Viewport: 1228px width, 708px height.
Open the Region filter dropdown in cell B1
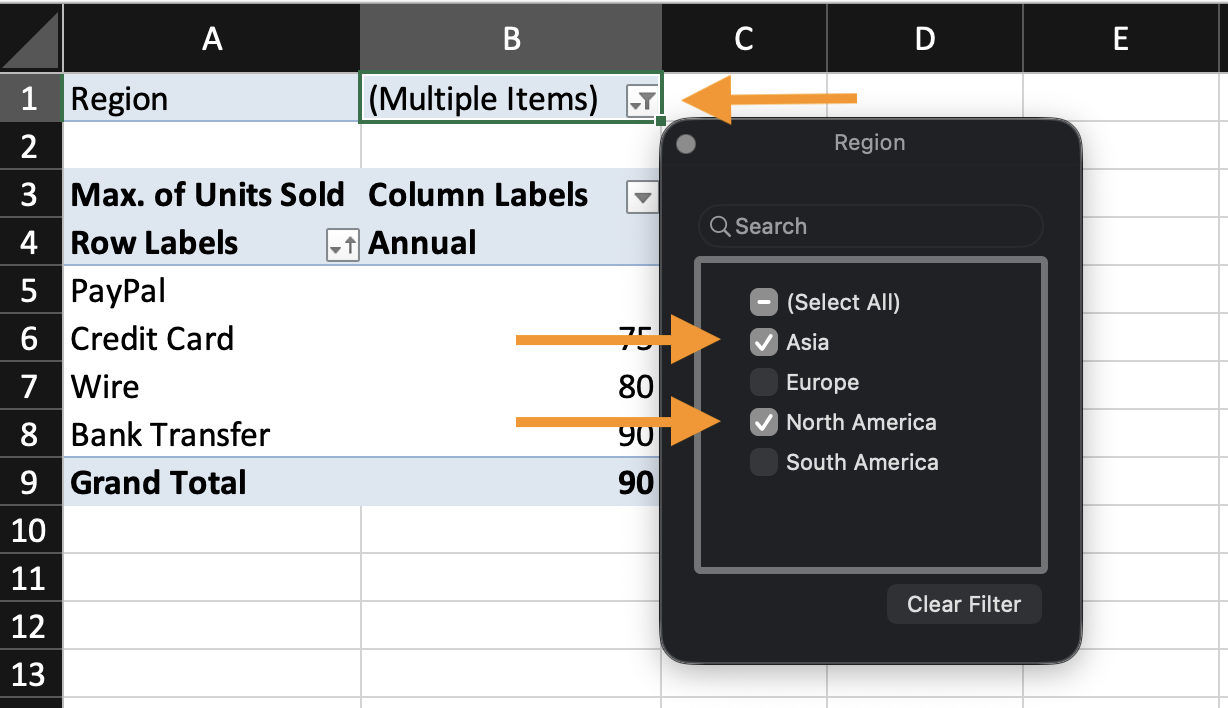tap(641, 100)
